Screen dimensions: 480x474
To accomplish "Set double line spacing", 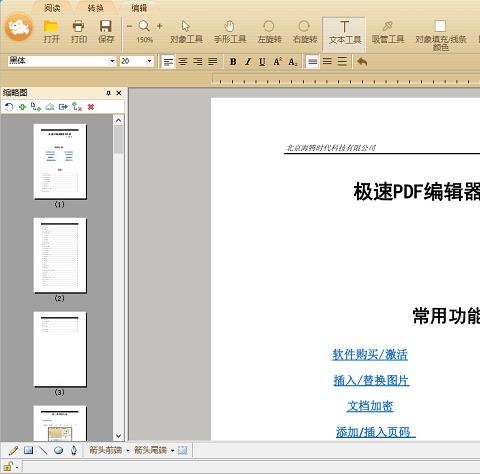I will tap(342, 62).
